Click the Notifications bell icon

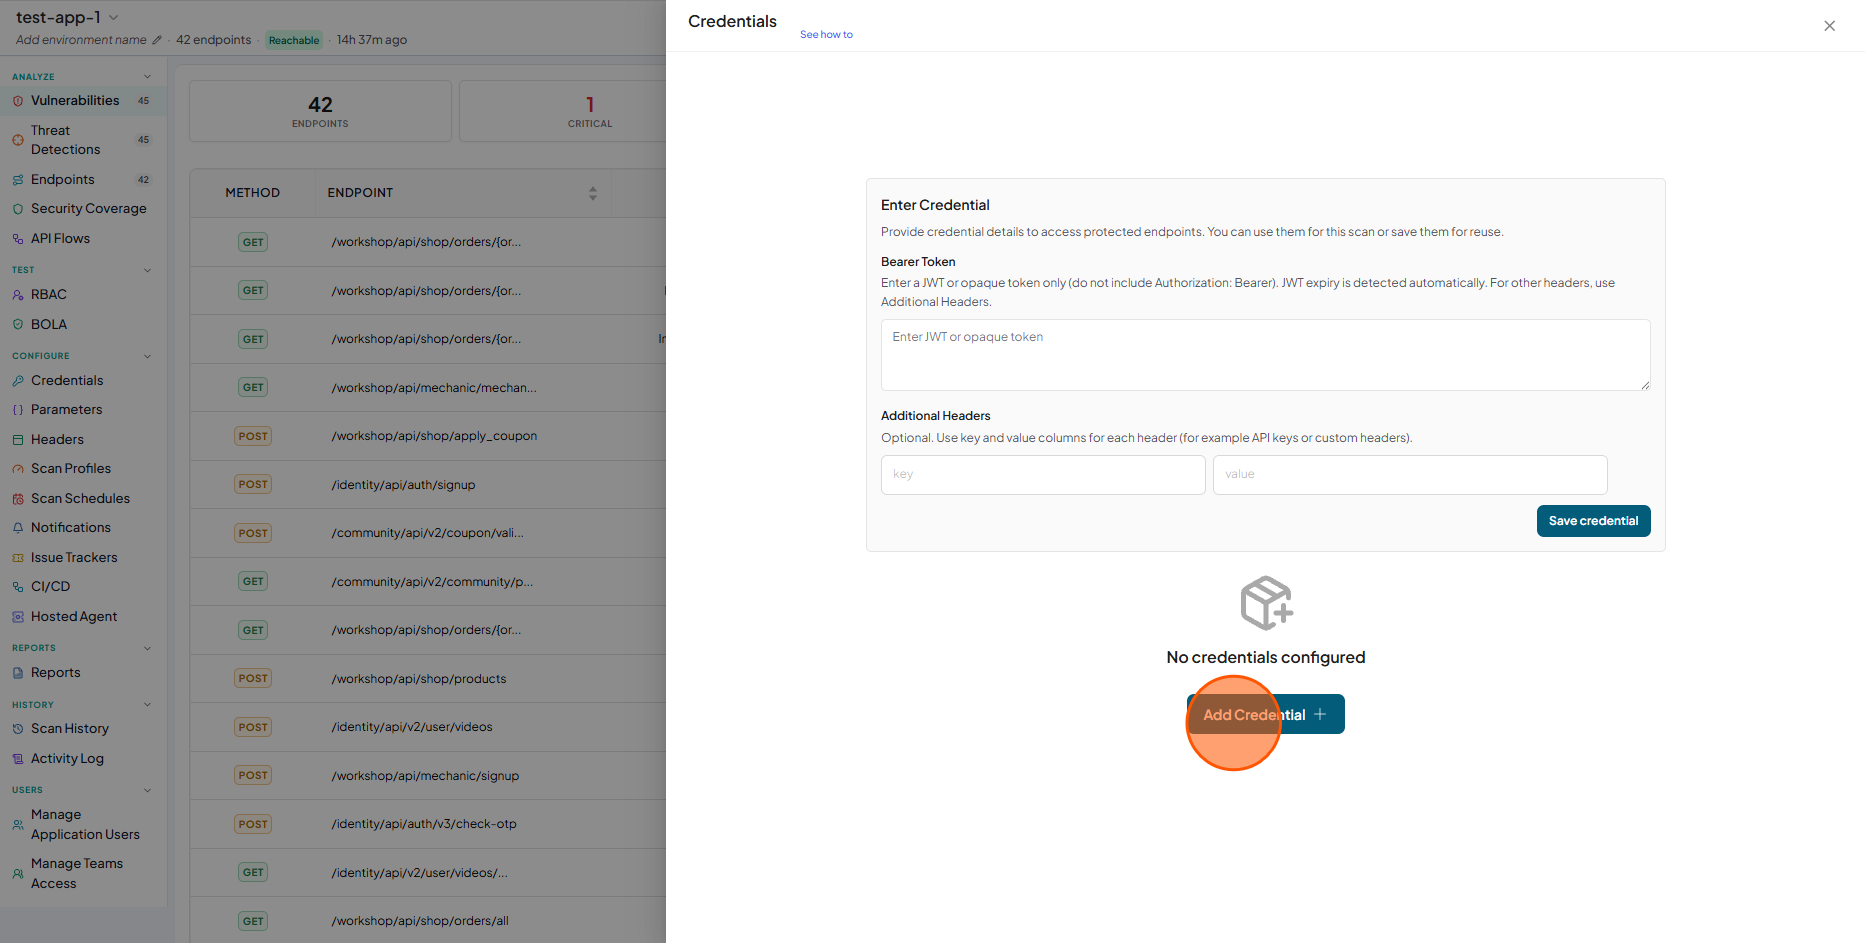tap(18, 528)
